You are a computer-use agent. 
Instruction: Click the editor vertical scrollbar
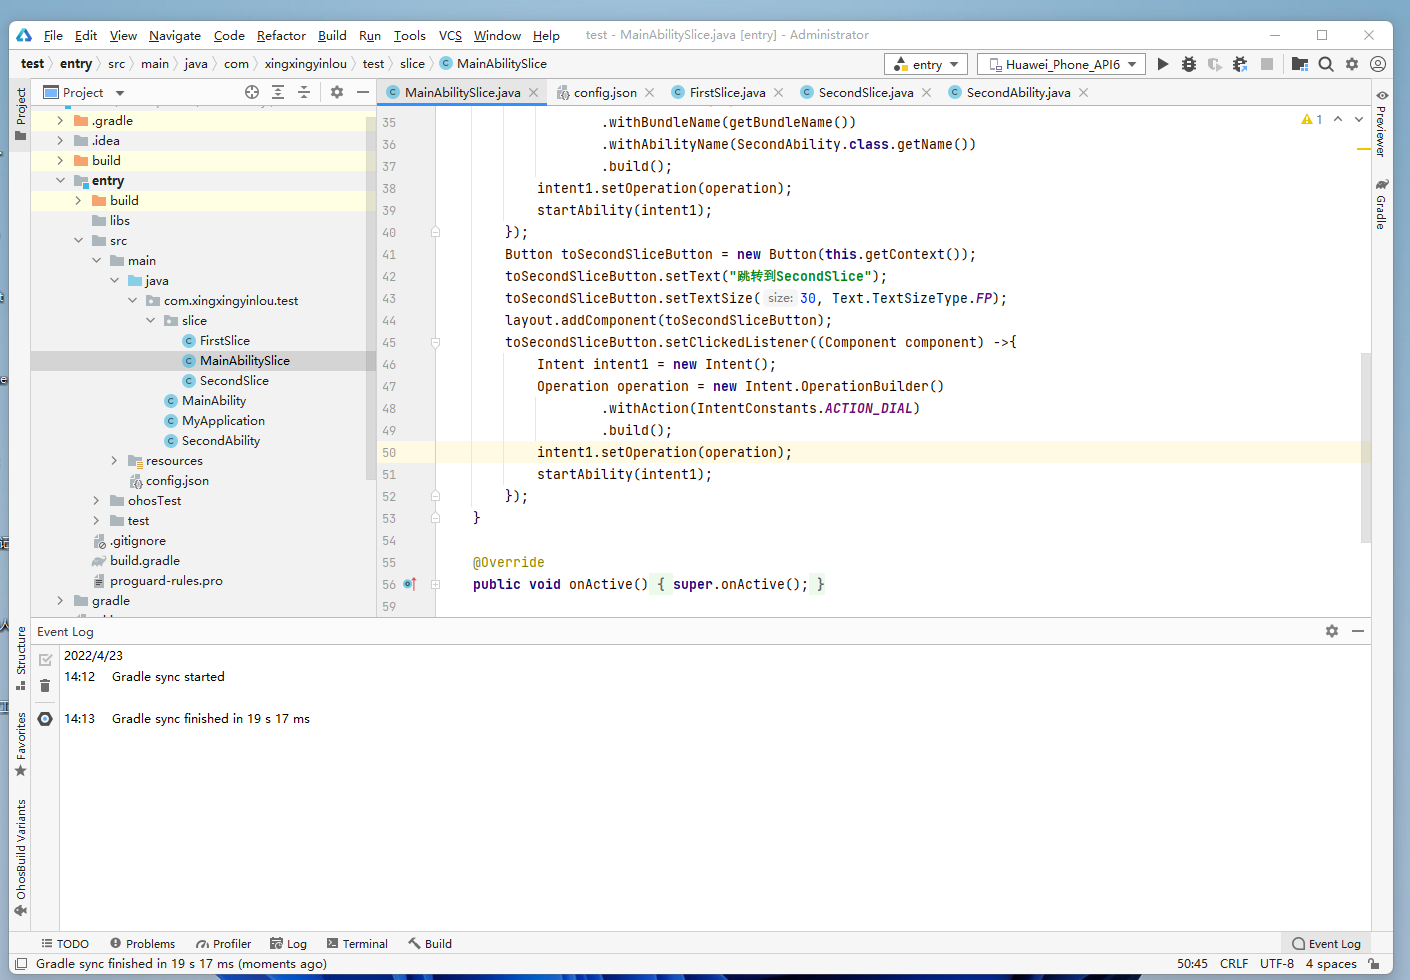pos(1365,447)
